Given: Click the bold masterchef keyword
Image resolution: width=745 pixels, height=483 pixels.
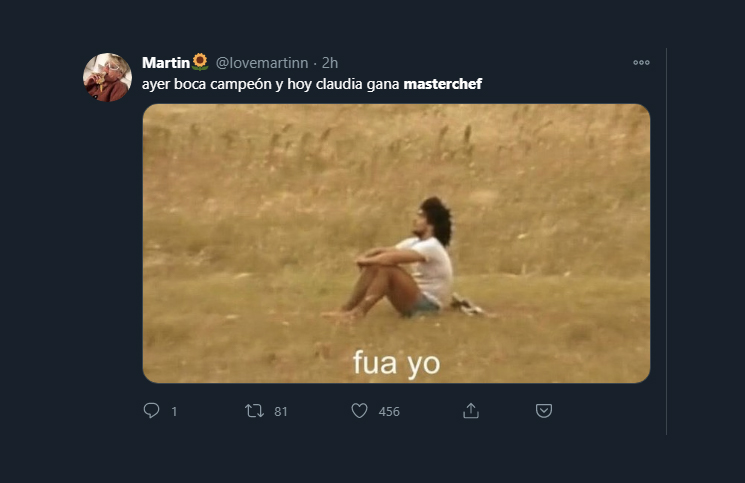Looking at the screenshot, I should click(442, 84).
